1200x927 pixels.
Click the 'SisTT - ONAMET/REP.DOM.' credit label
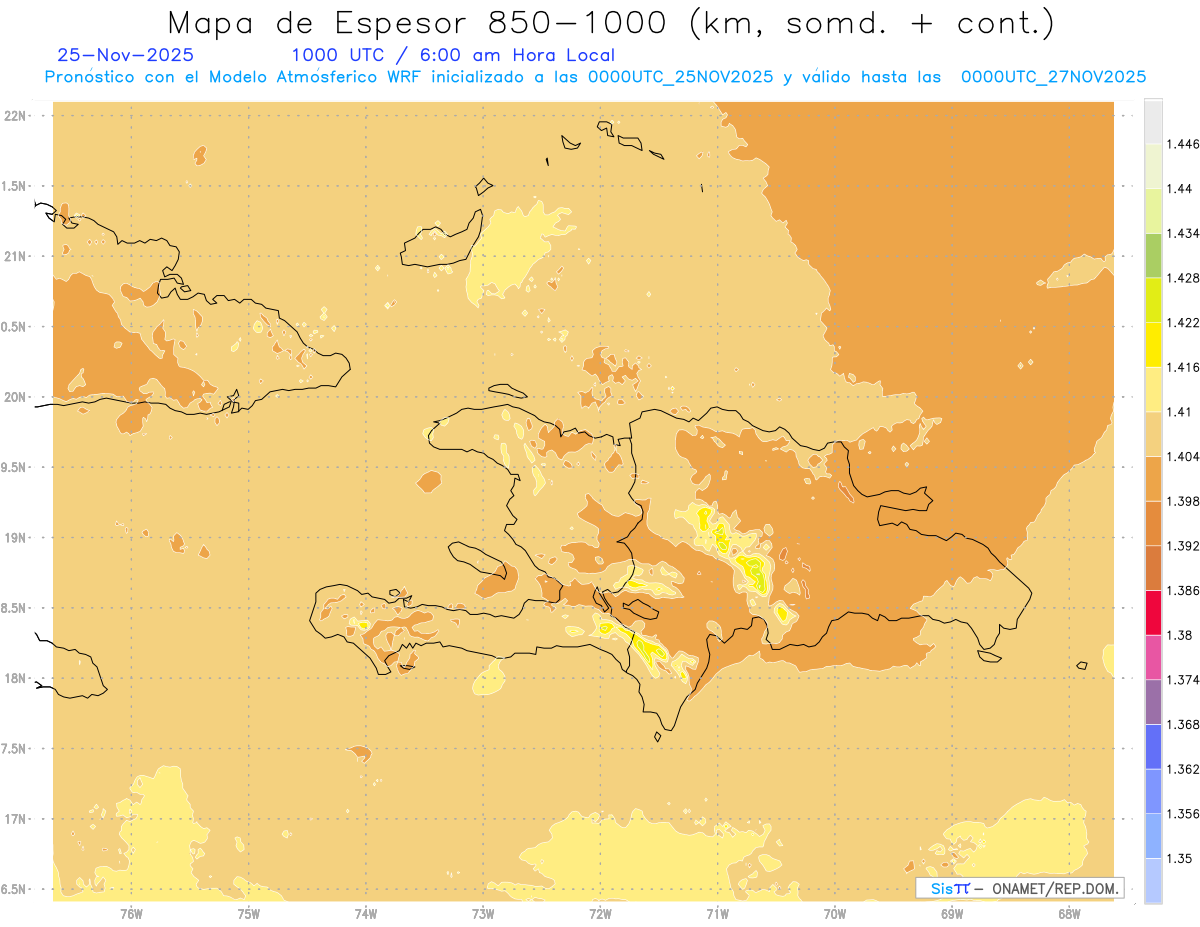coord(1020,888)
